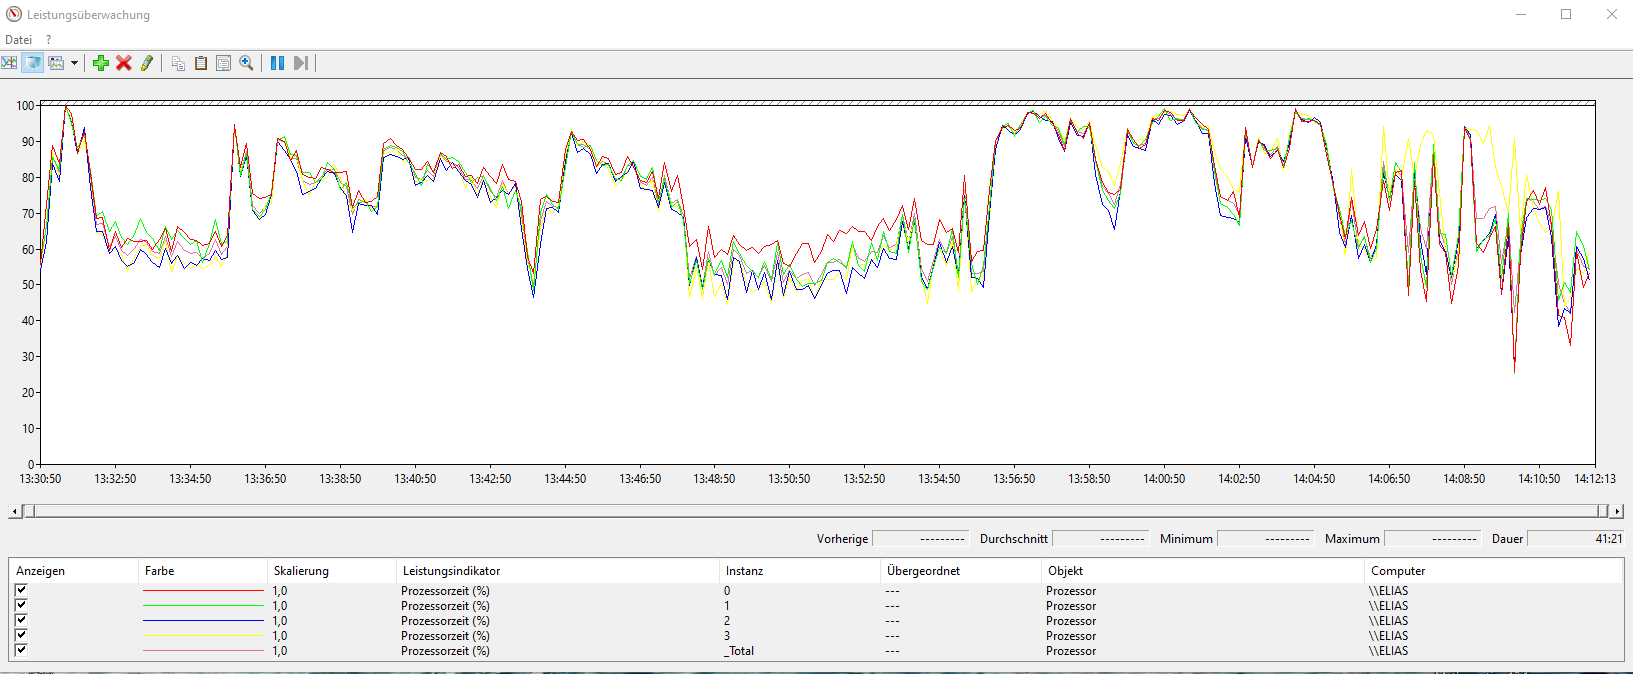
Task: Click the zoom magnifier icon
Action: [246, 63]
